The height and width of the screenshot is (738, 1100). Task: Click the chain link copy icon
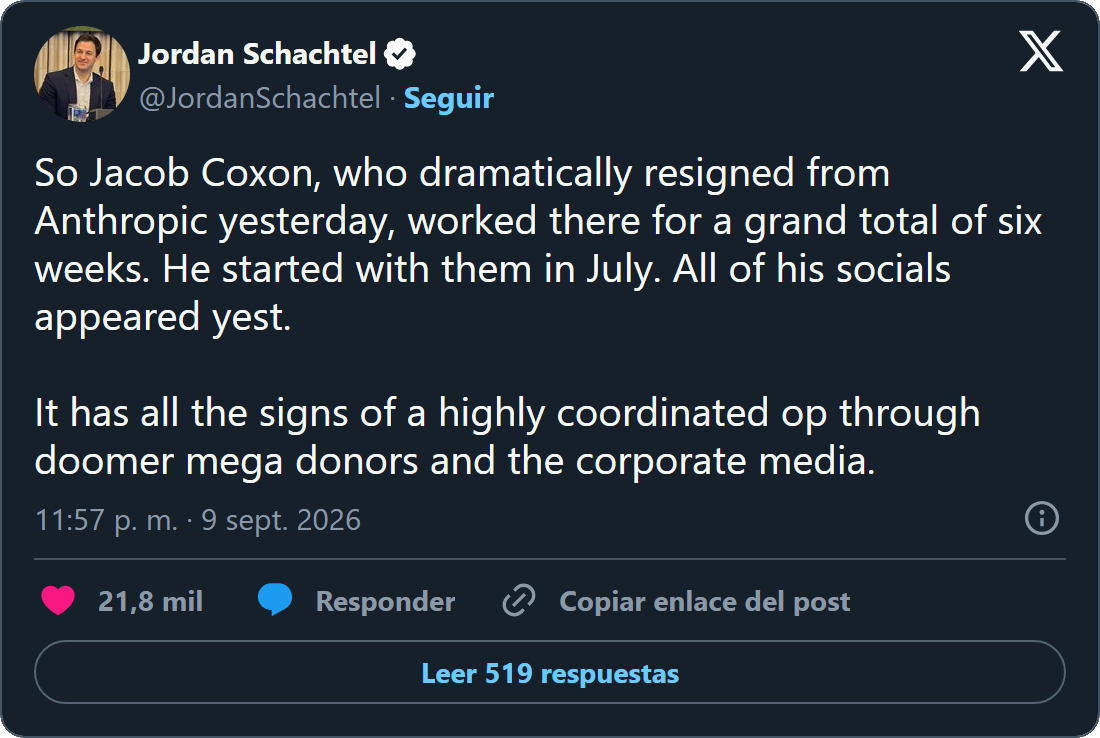tap(519, 601)
